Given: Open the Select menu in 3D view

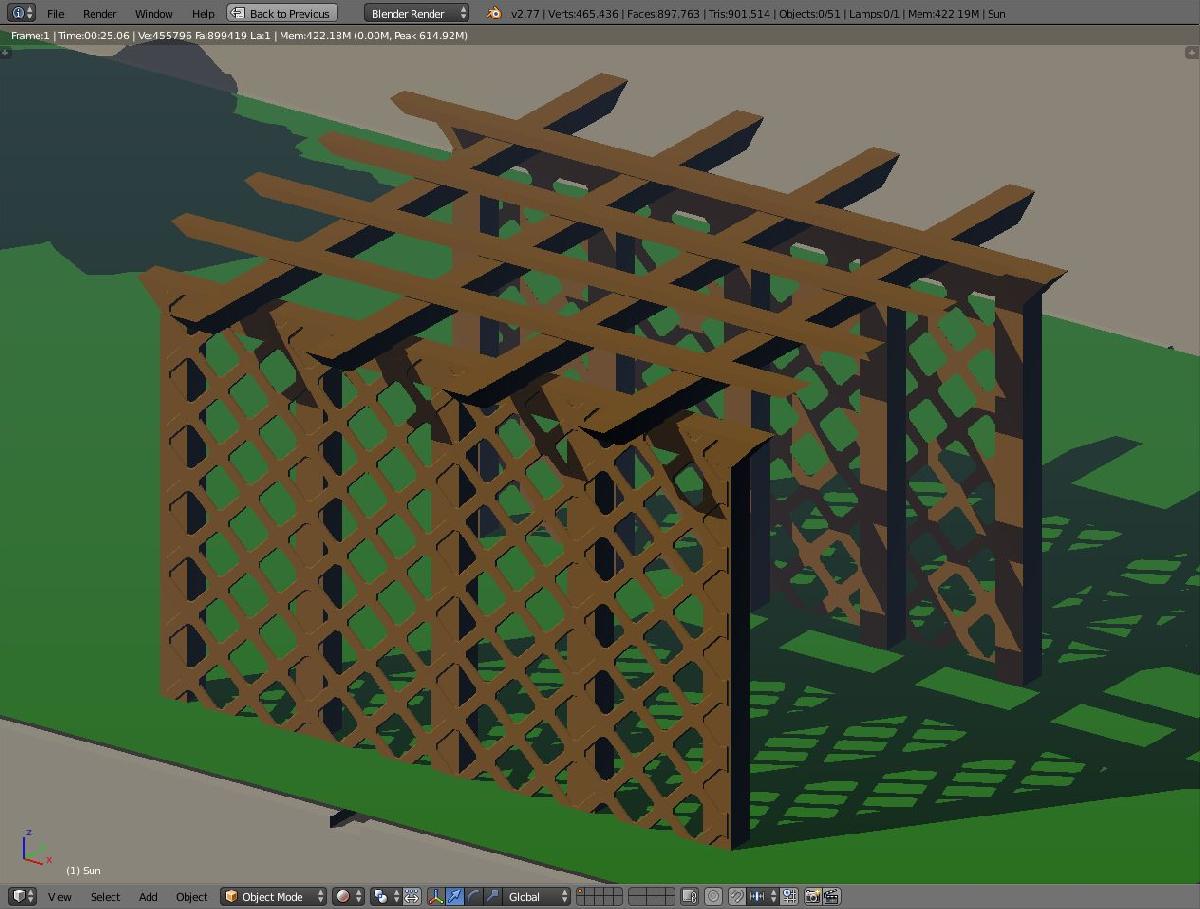Looking at the screenshot, I should coord(105,897).
